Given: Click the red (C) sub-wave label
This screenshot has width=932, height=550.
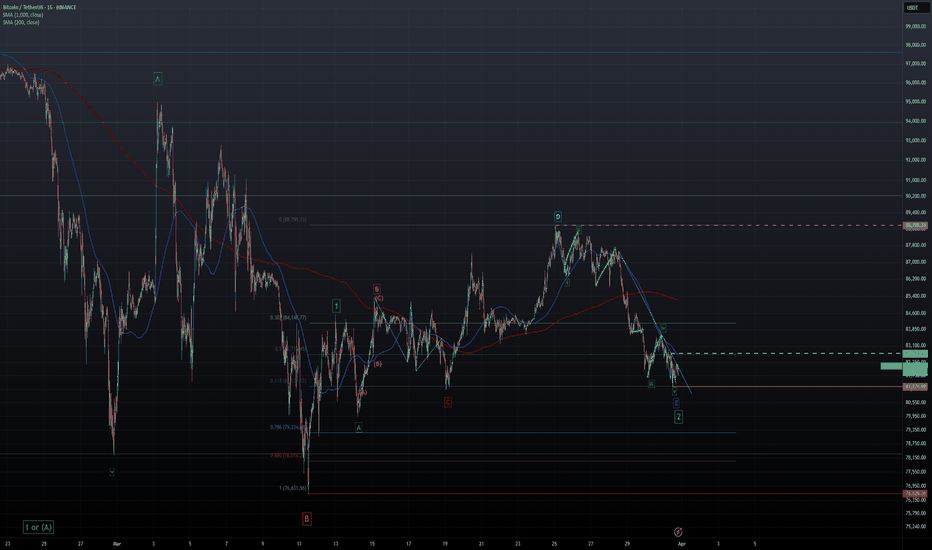Looking at the screenshot, I should [379, 298].
